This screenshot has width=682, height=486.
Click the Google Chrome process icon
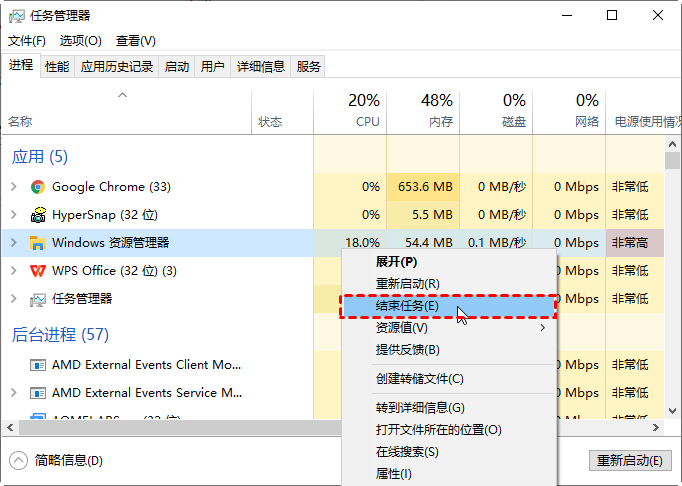tap(38, 187)
